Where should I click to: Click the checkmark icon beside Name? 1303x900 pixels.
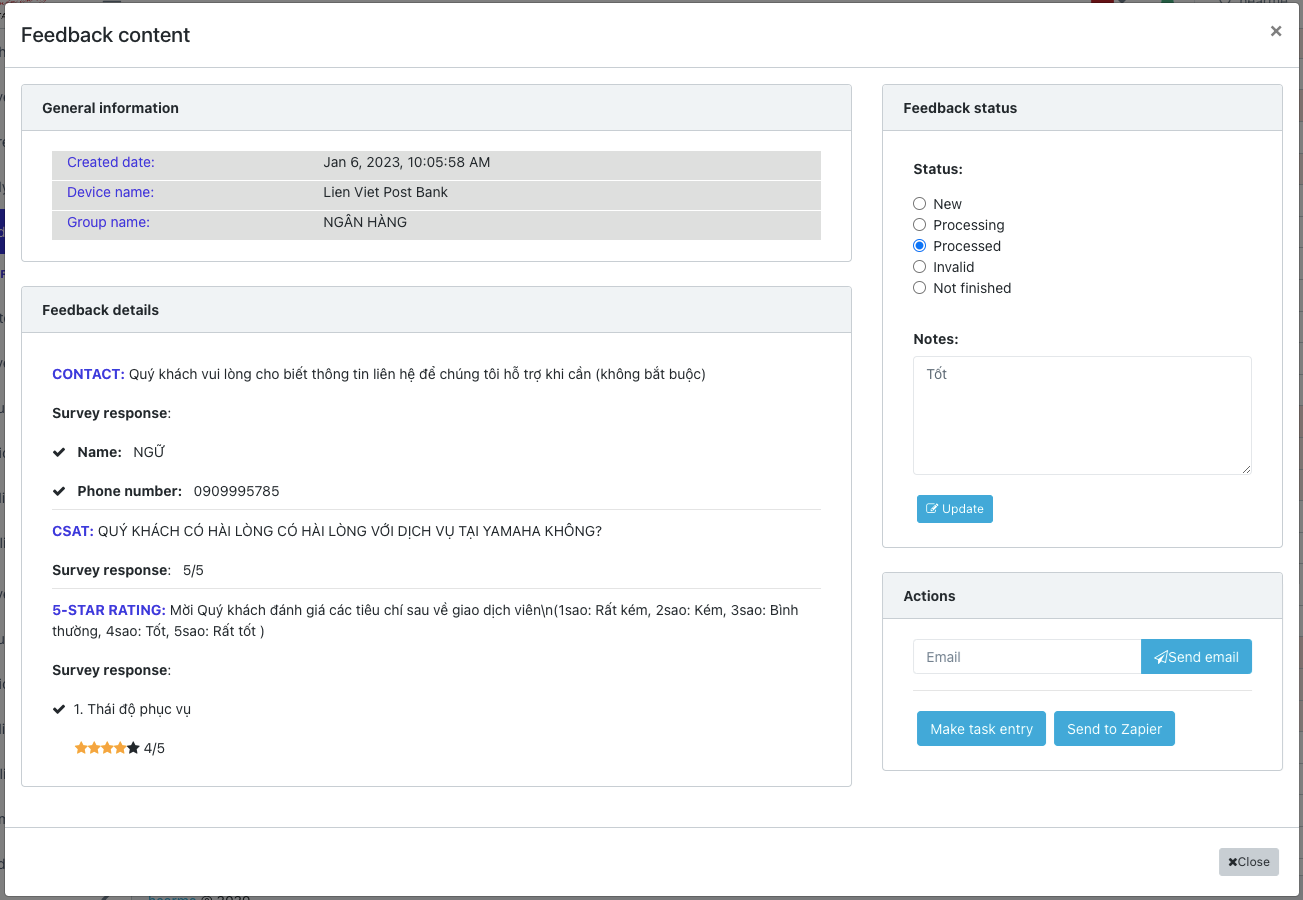[59, 452]
